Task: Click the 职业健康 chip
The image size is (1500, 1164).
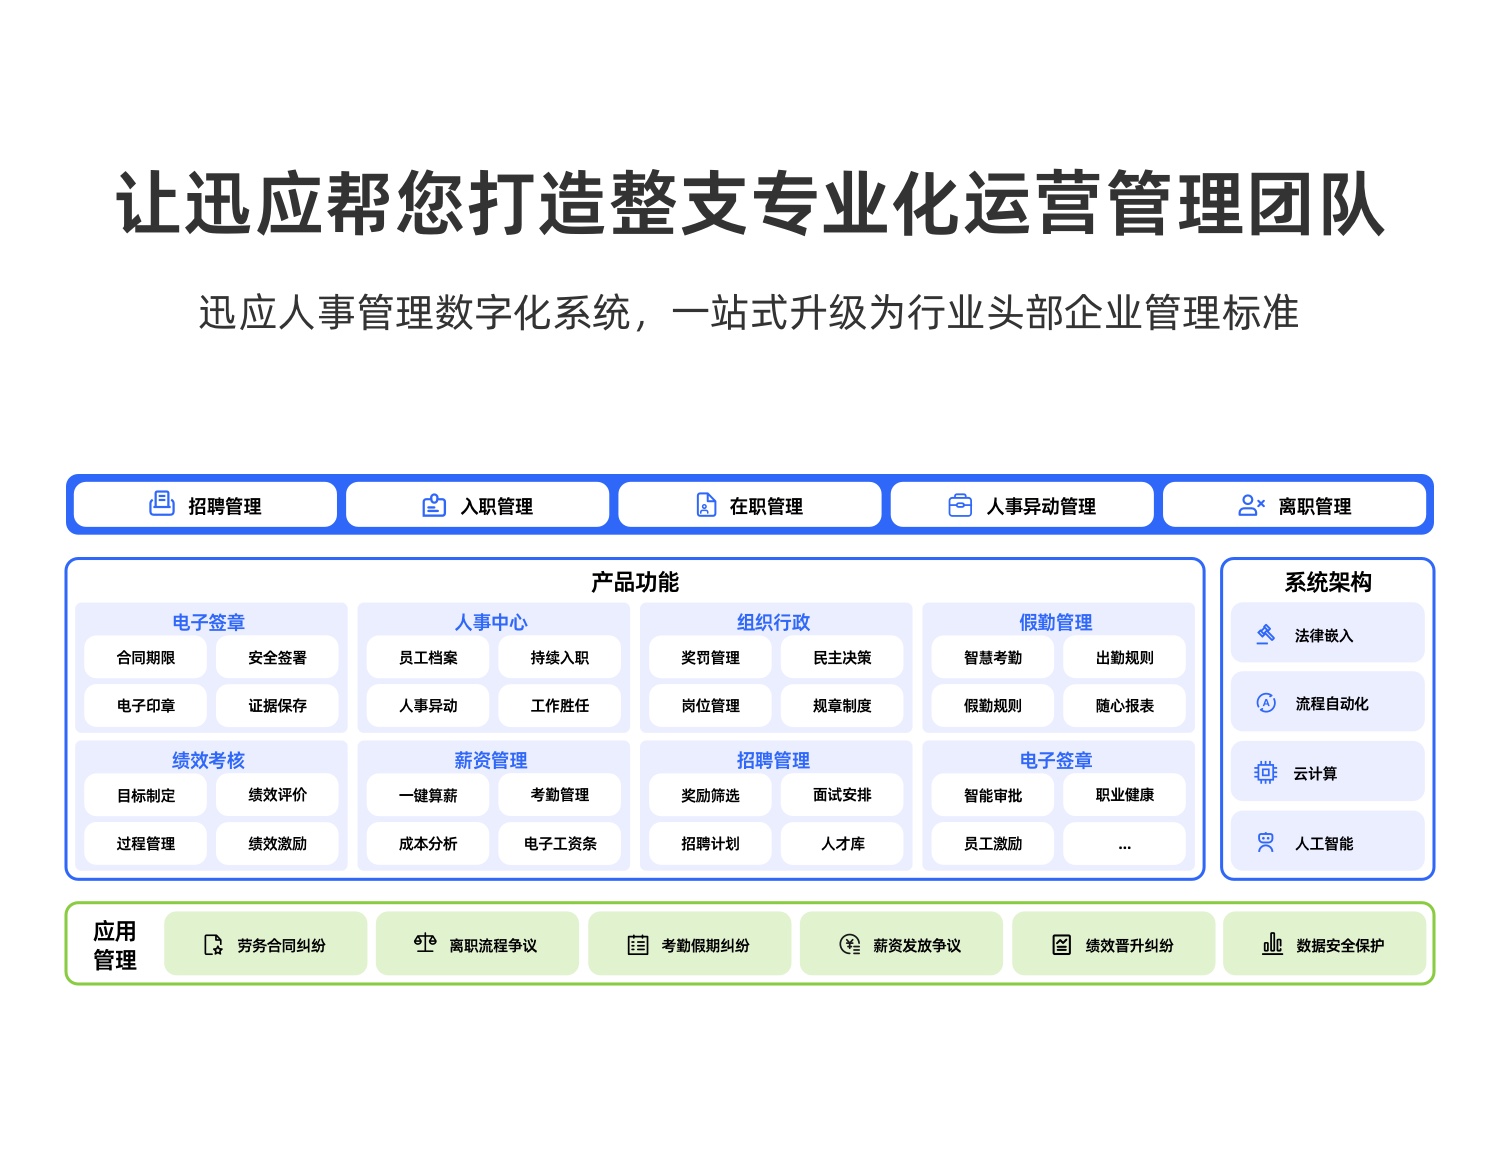Action: point(1125,796)
